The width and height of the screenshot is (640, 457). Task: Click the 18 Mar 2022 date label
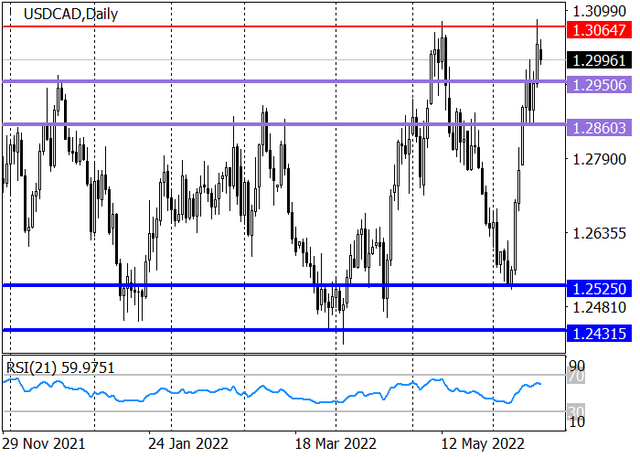(x=336, y=444)
